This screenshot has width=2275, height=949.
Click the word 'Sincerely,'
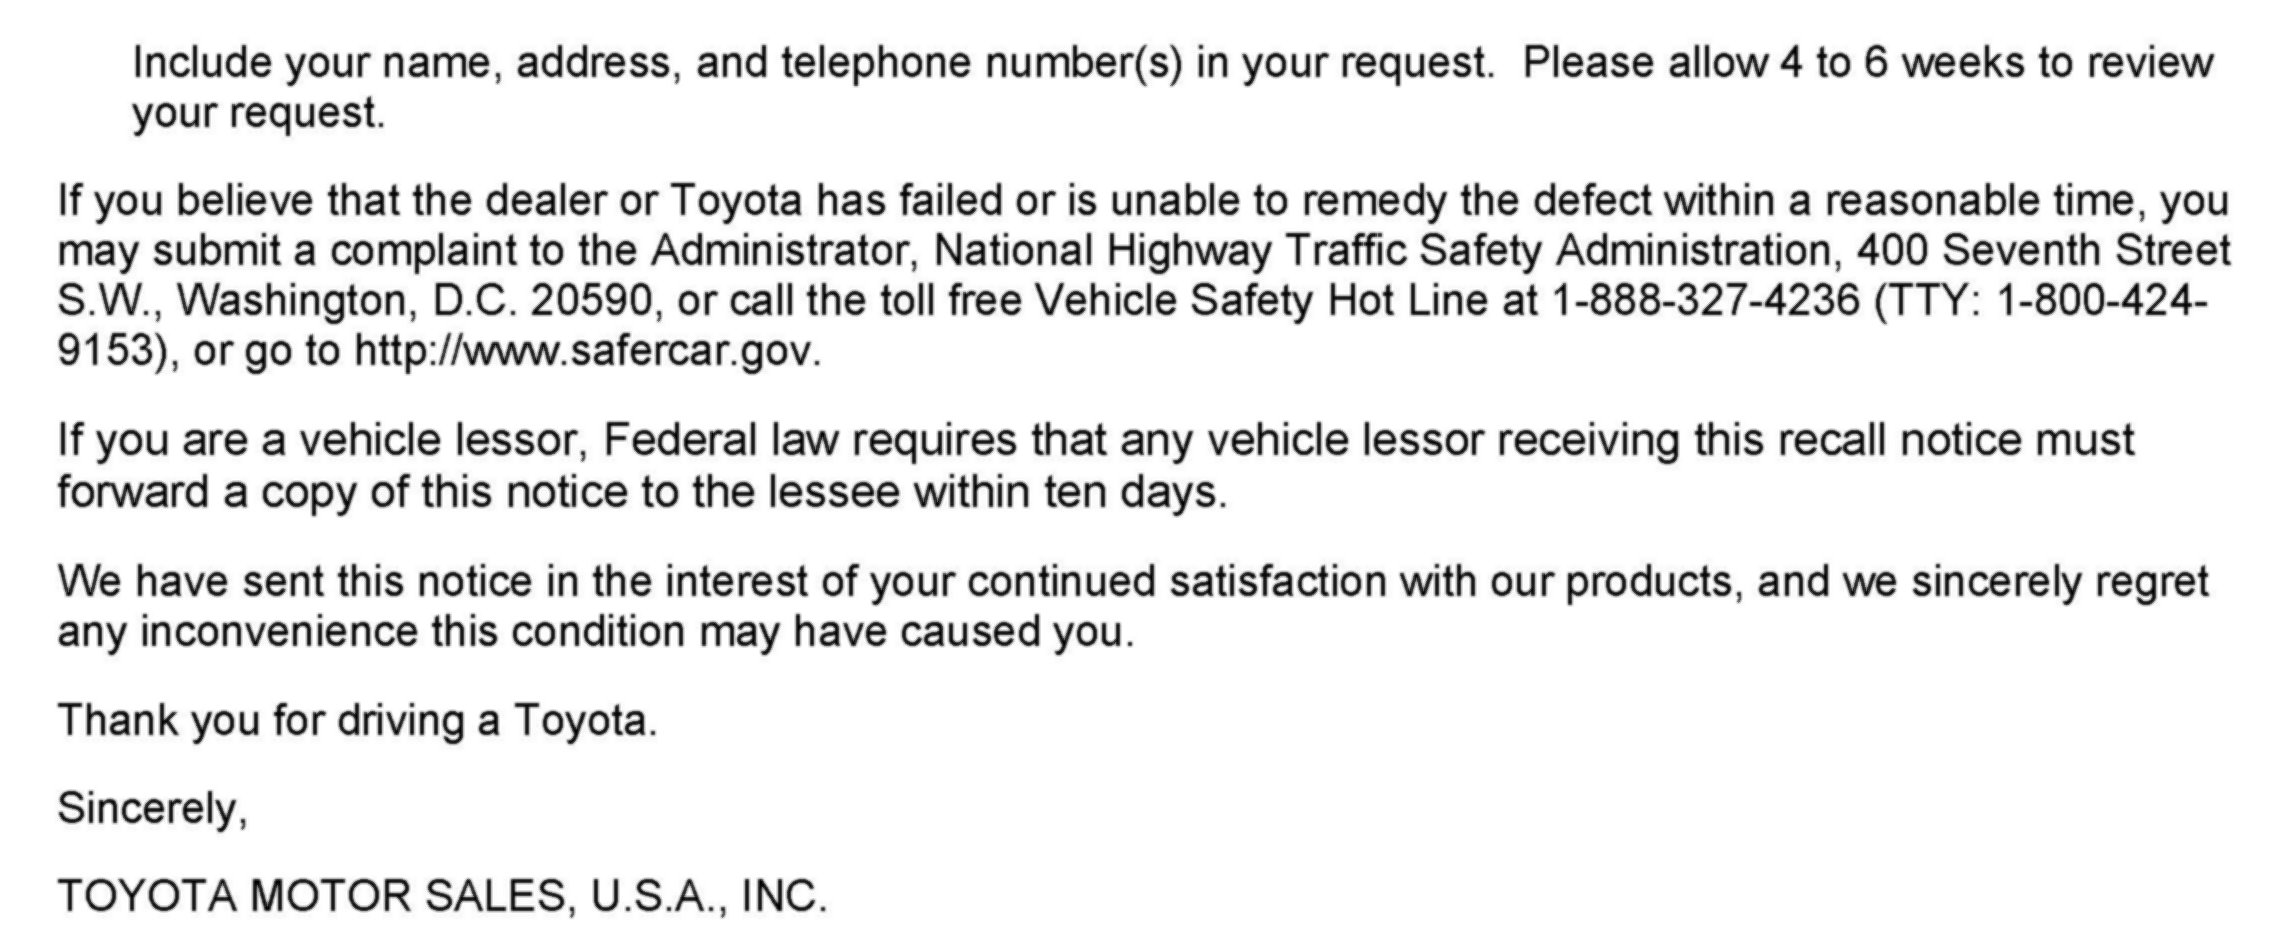(x=152, y=807)
